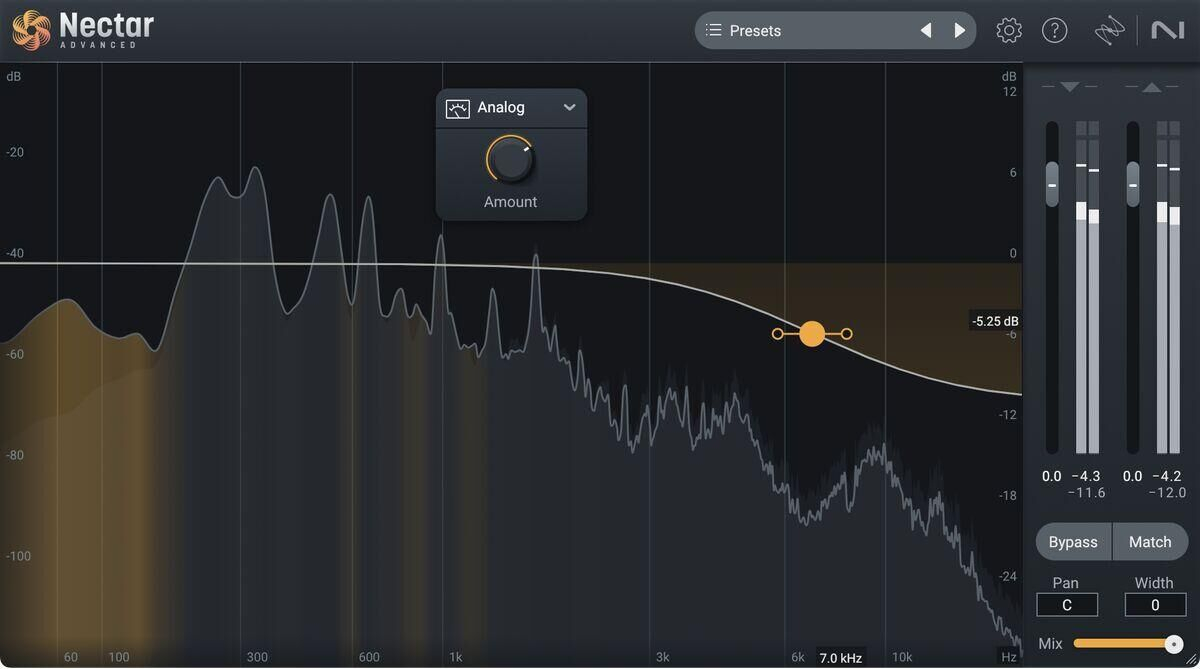This screenshot has width=1200, height=669.
Task: Click the Width value field
Action: [1155, 605]
